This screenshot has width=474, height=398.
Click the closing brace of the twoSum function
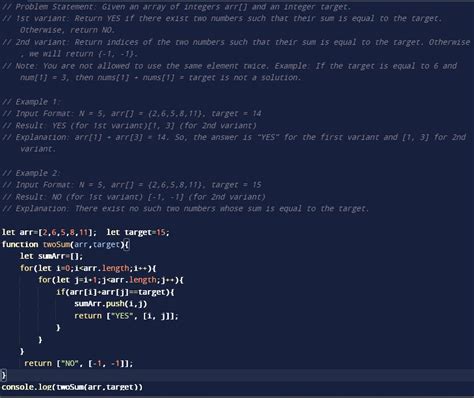(x=4, y=375)
